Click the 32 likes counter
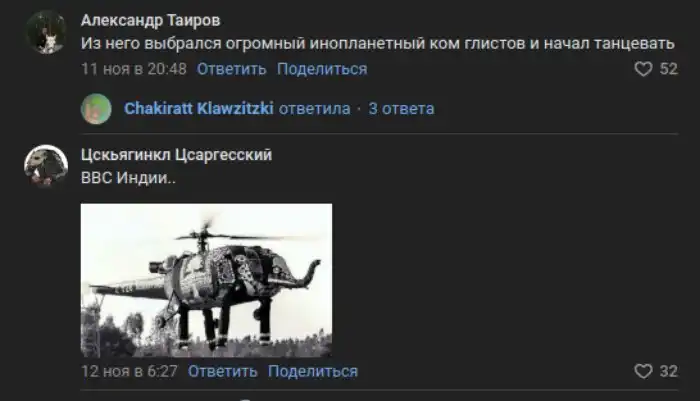This screenshot has height=401, width=700. pos(668,371)
